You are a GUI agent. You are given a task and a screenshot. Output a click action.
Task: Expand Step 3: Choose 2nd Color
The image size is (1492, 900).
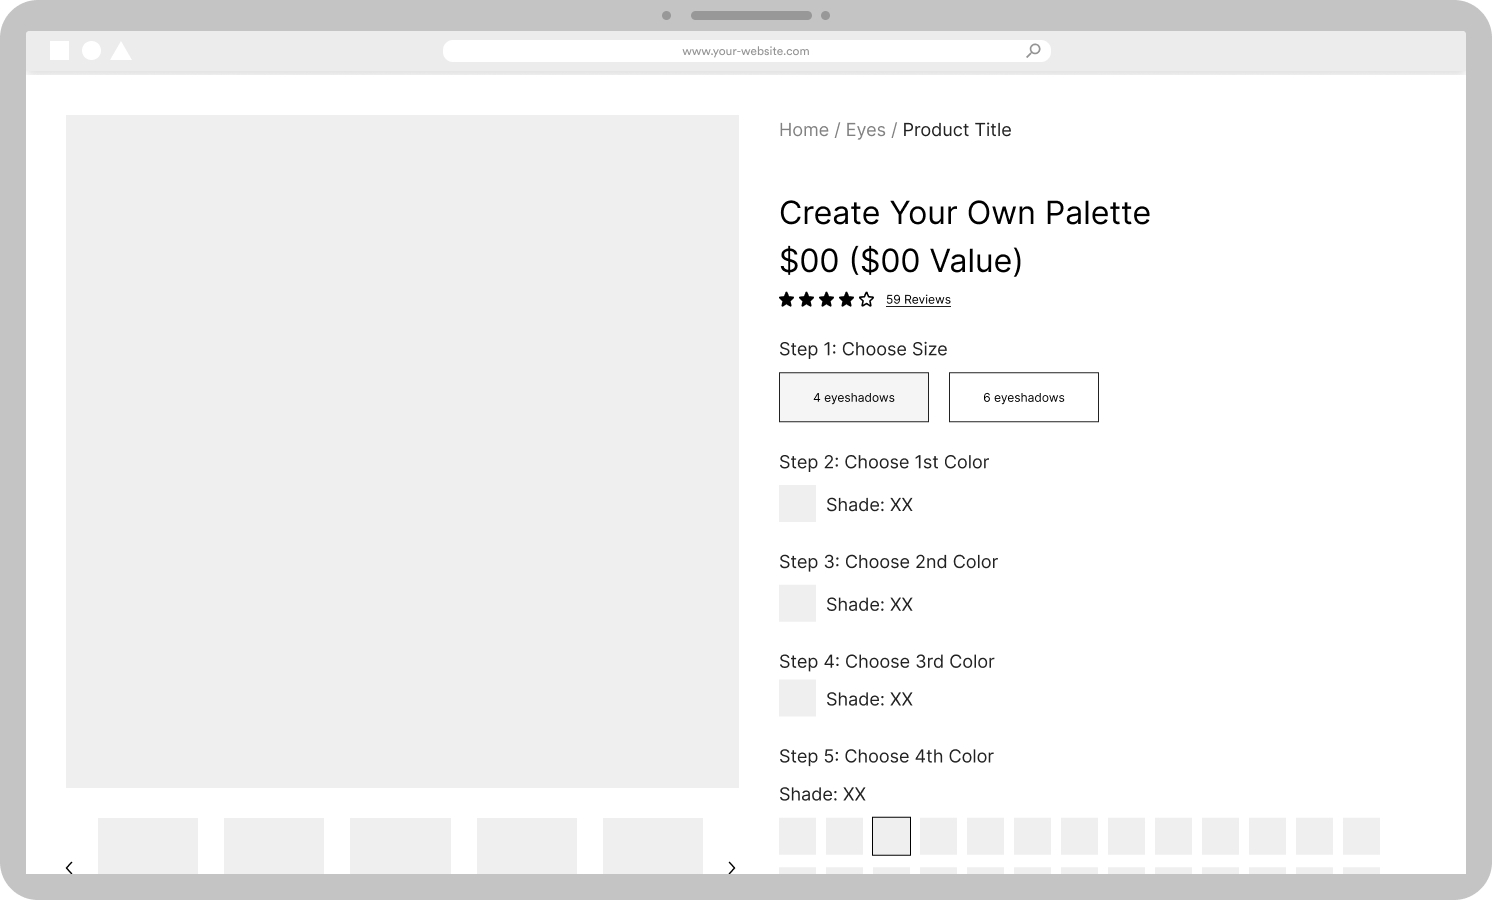tap(888, 562)
